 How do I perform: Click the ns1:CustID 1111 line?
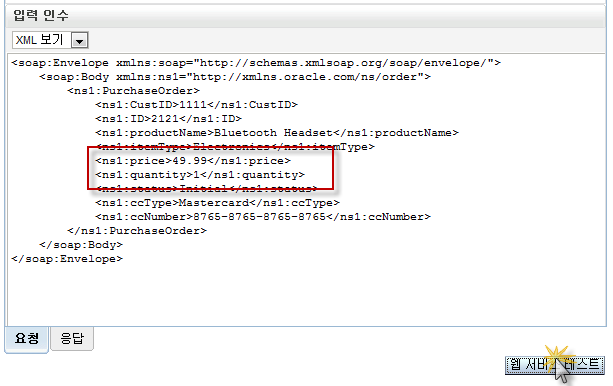click(197, 105)
